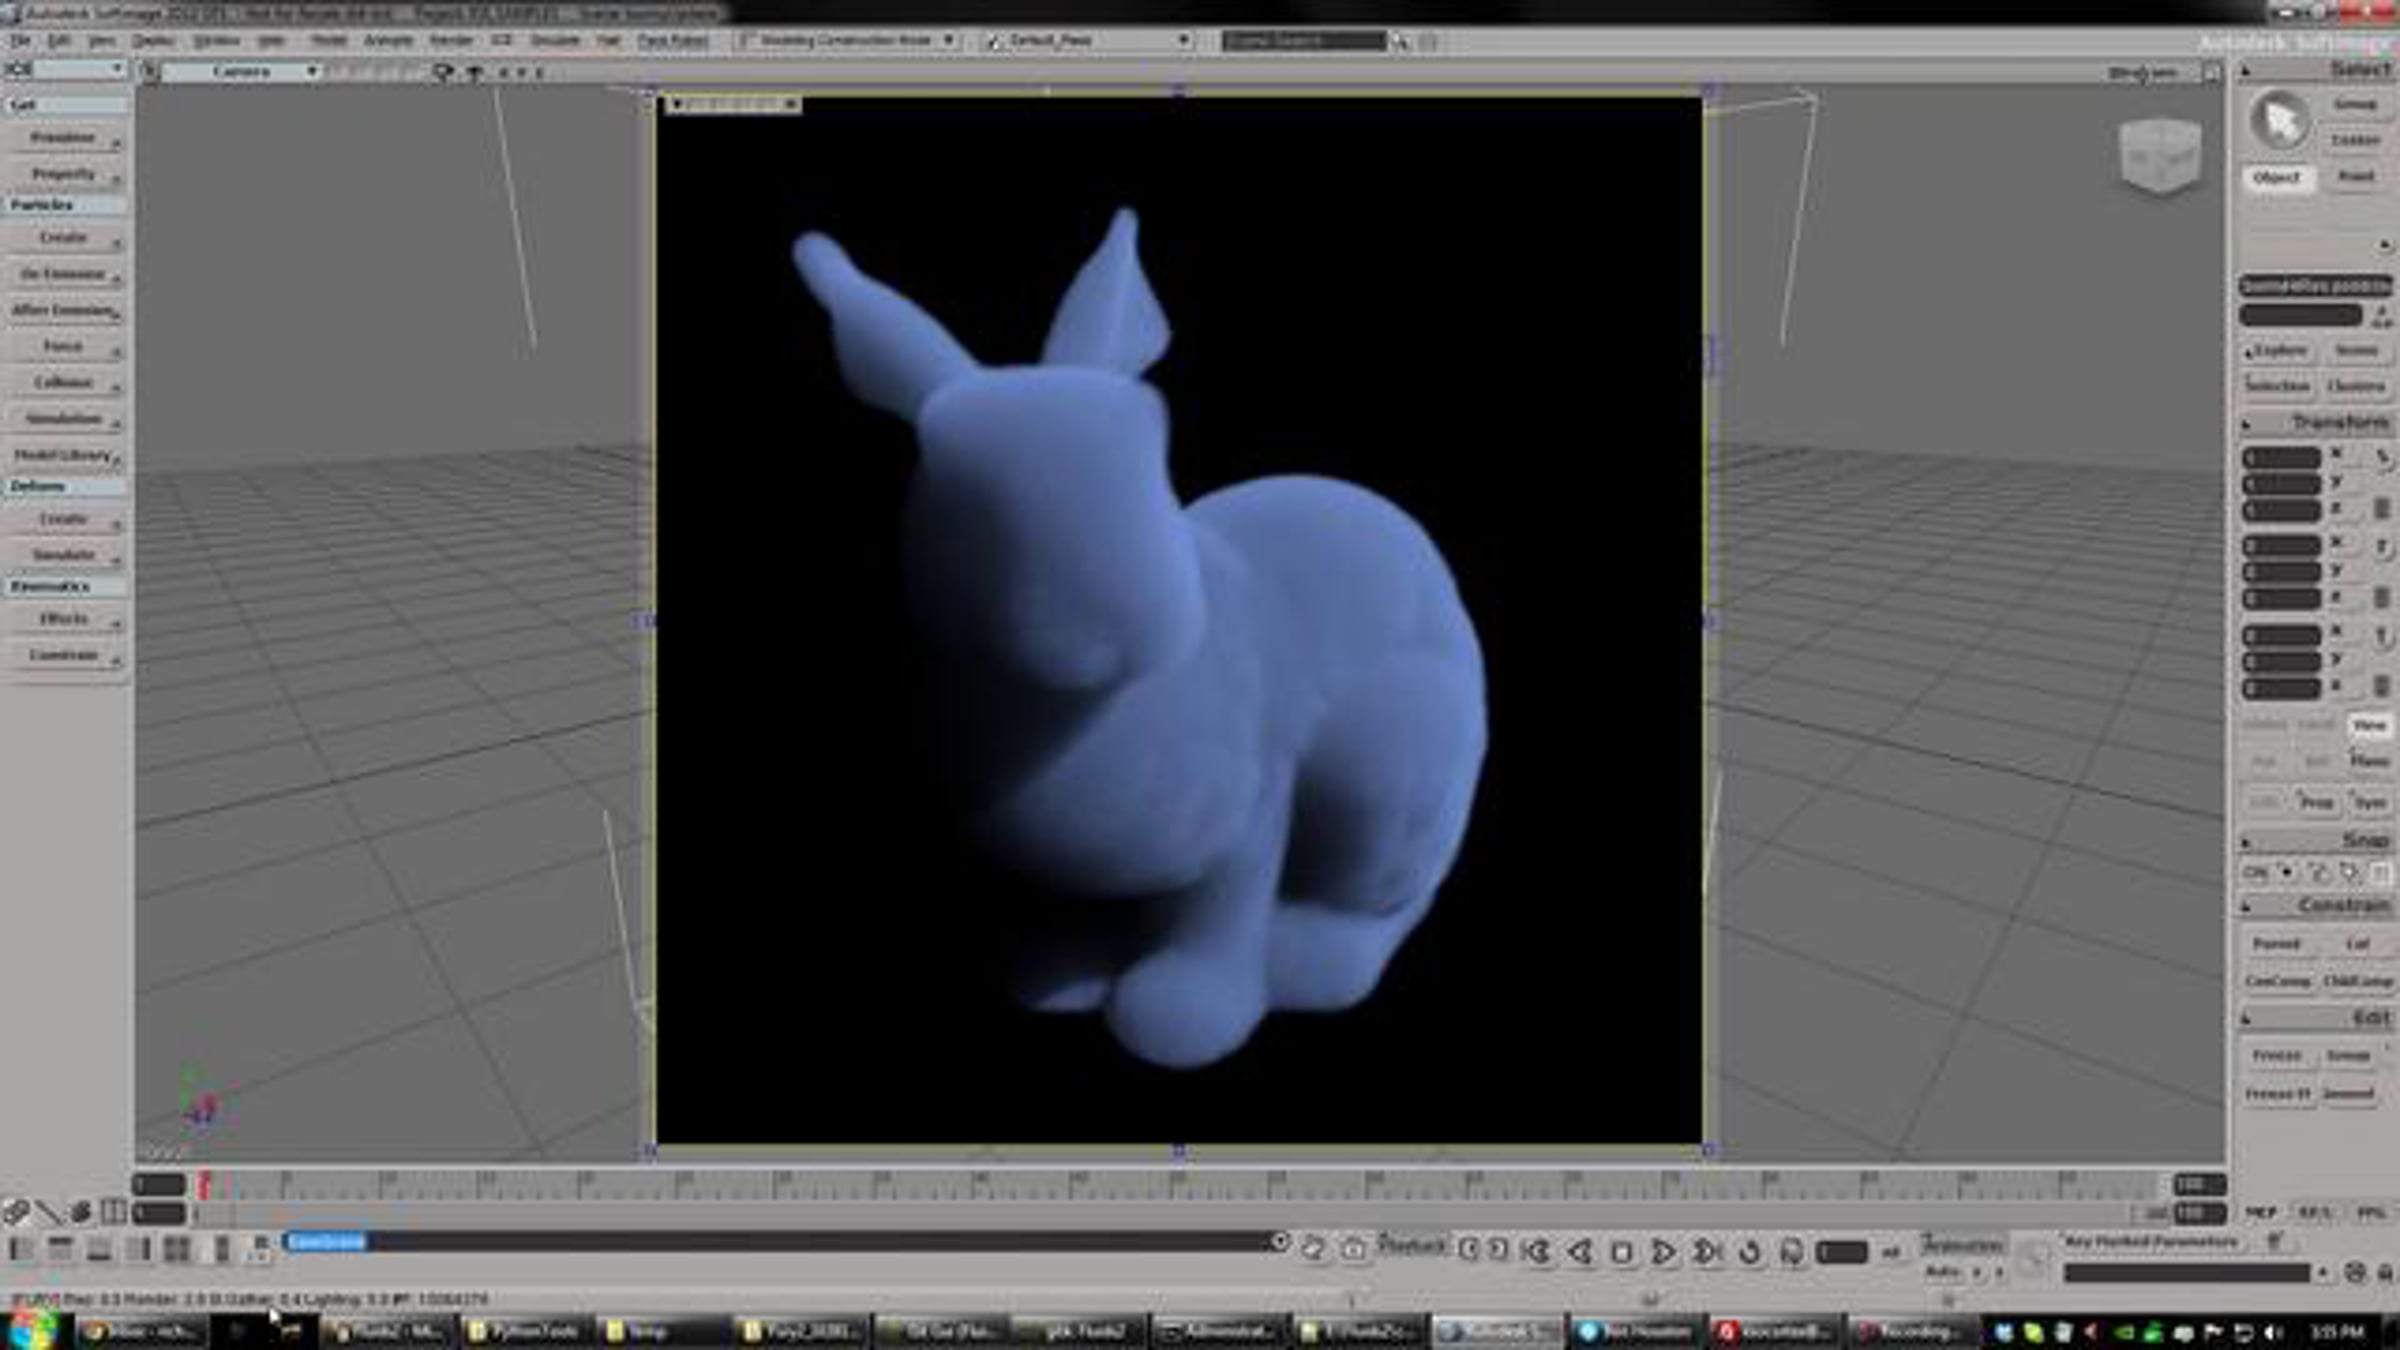Viewport: 2400px width, 1350px height.
Task: Enable the Point selection filter
Action: coord(2356,176)
